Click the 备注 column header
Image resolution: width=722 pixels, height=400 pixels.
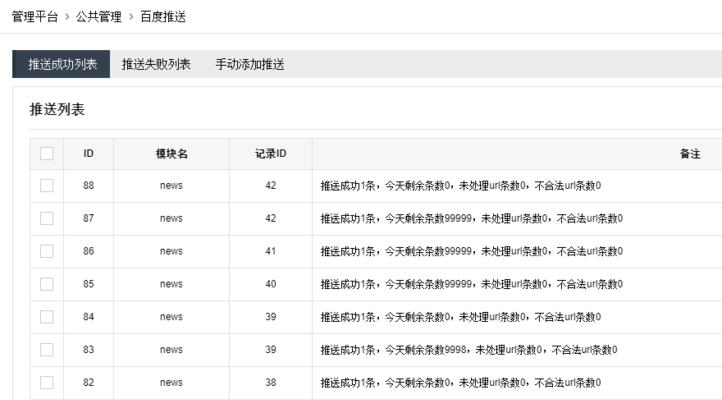(x=690, y=154)
